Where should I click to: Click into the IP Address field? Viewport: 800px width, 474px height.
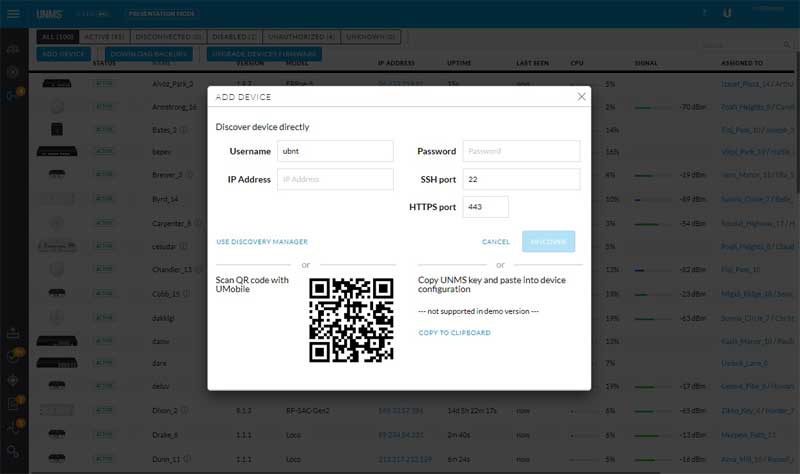tap(335, 179)
